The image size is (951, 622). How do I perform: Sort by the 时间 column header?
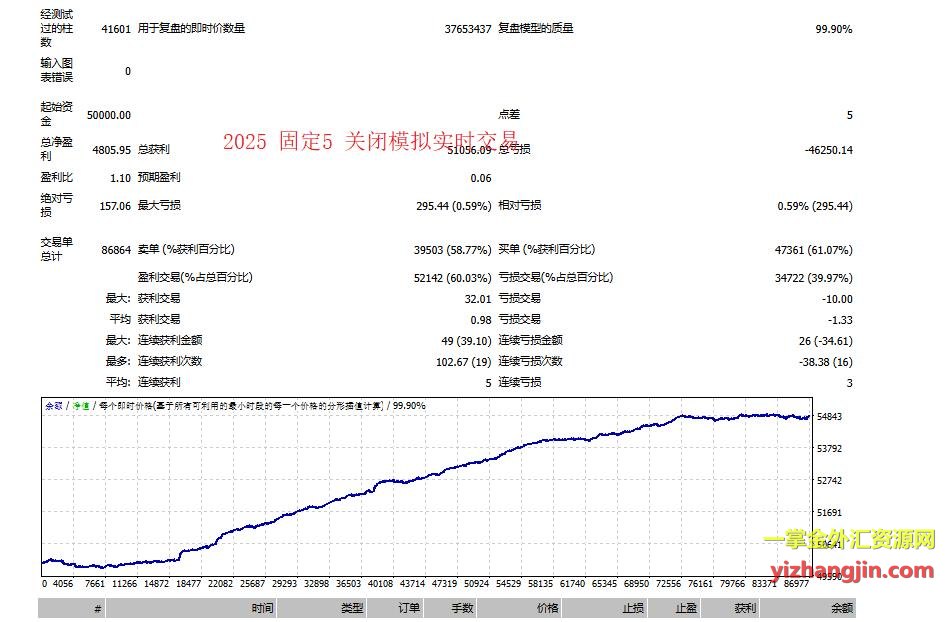pyautogui.click(x=263, y=608)
